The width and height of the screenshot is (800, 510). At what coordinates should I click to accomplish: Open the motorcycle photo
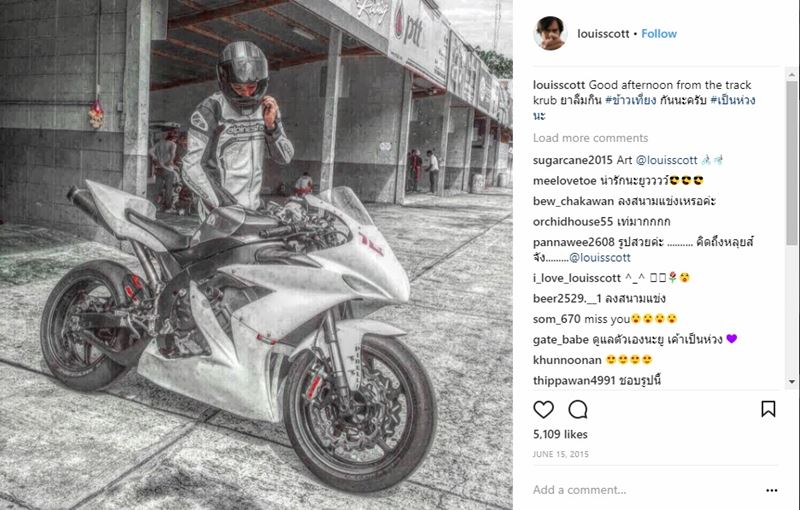256,255
